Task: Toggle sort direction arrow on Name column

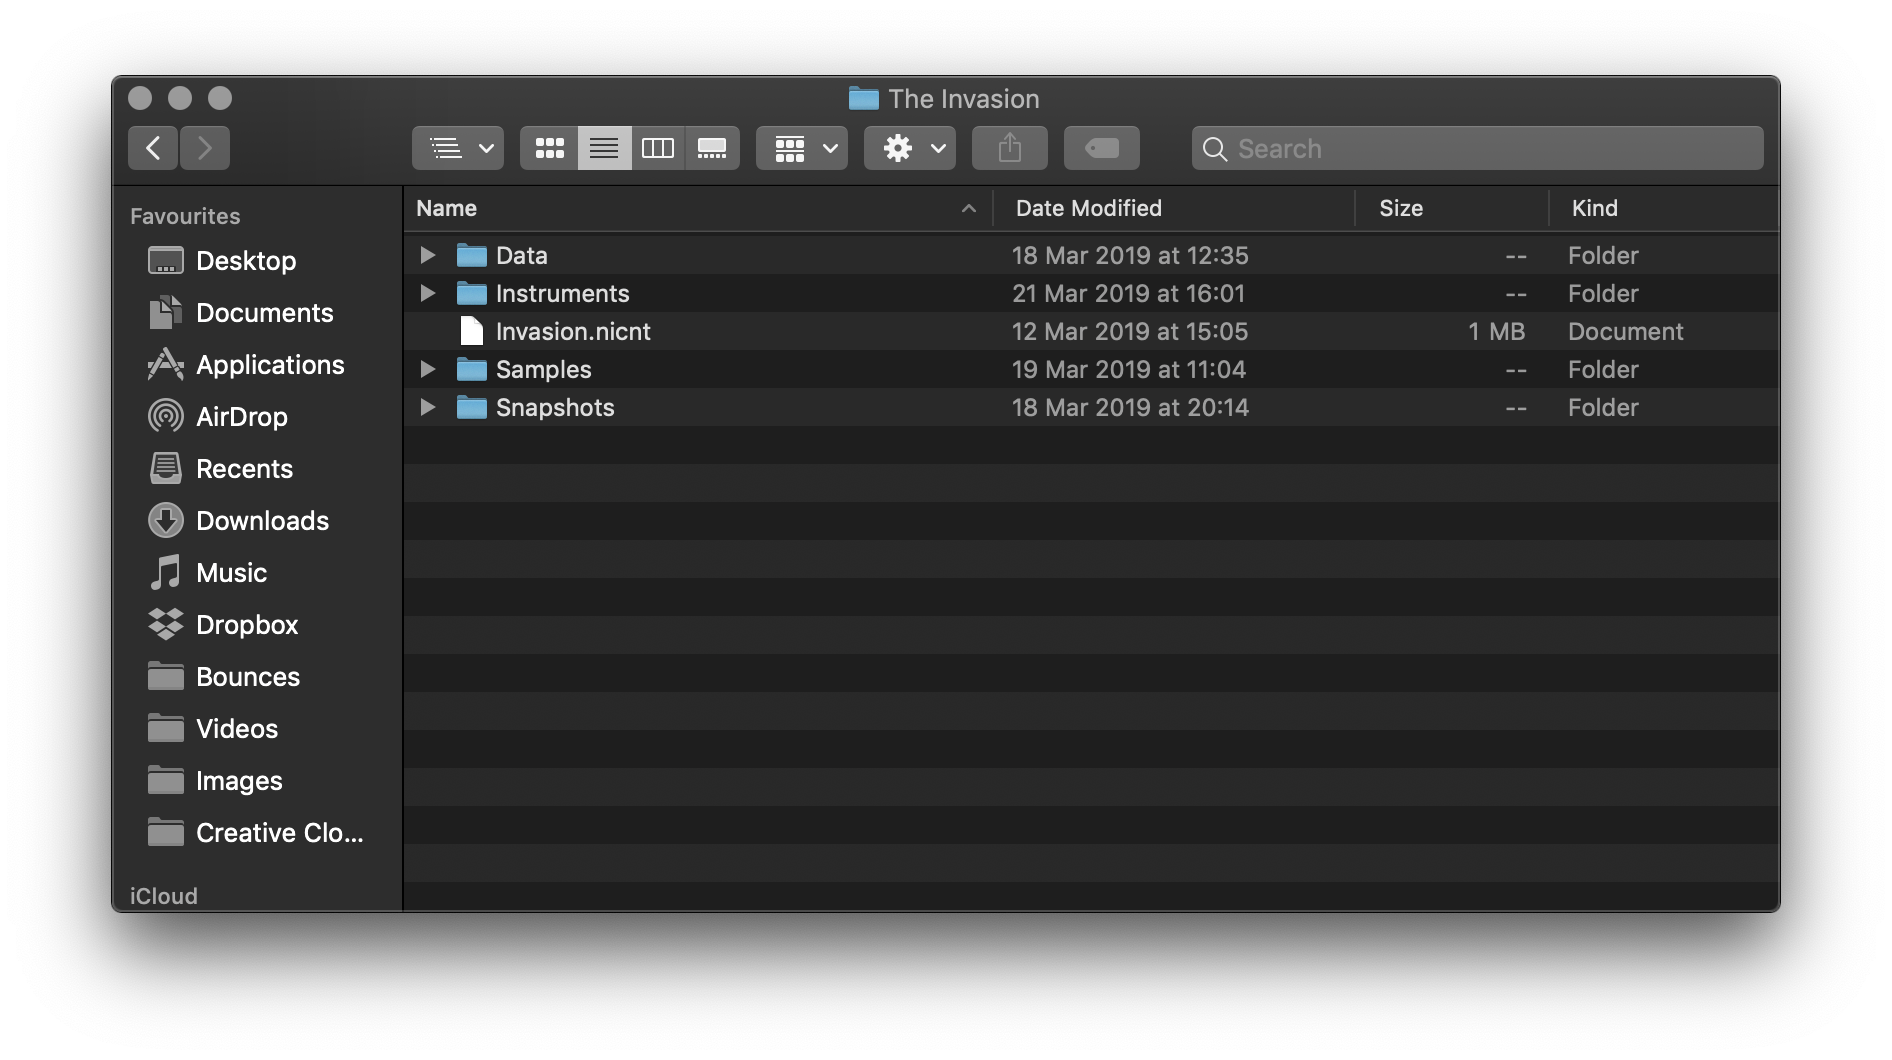Action: [x=968, y=208]
